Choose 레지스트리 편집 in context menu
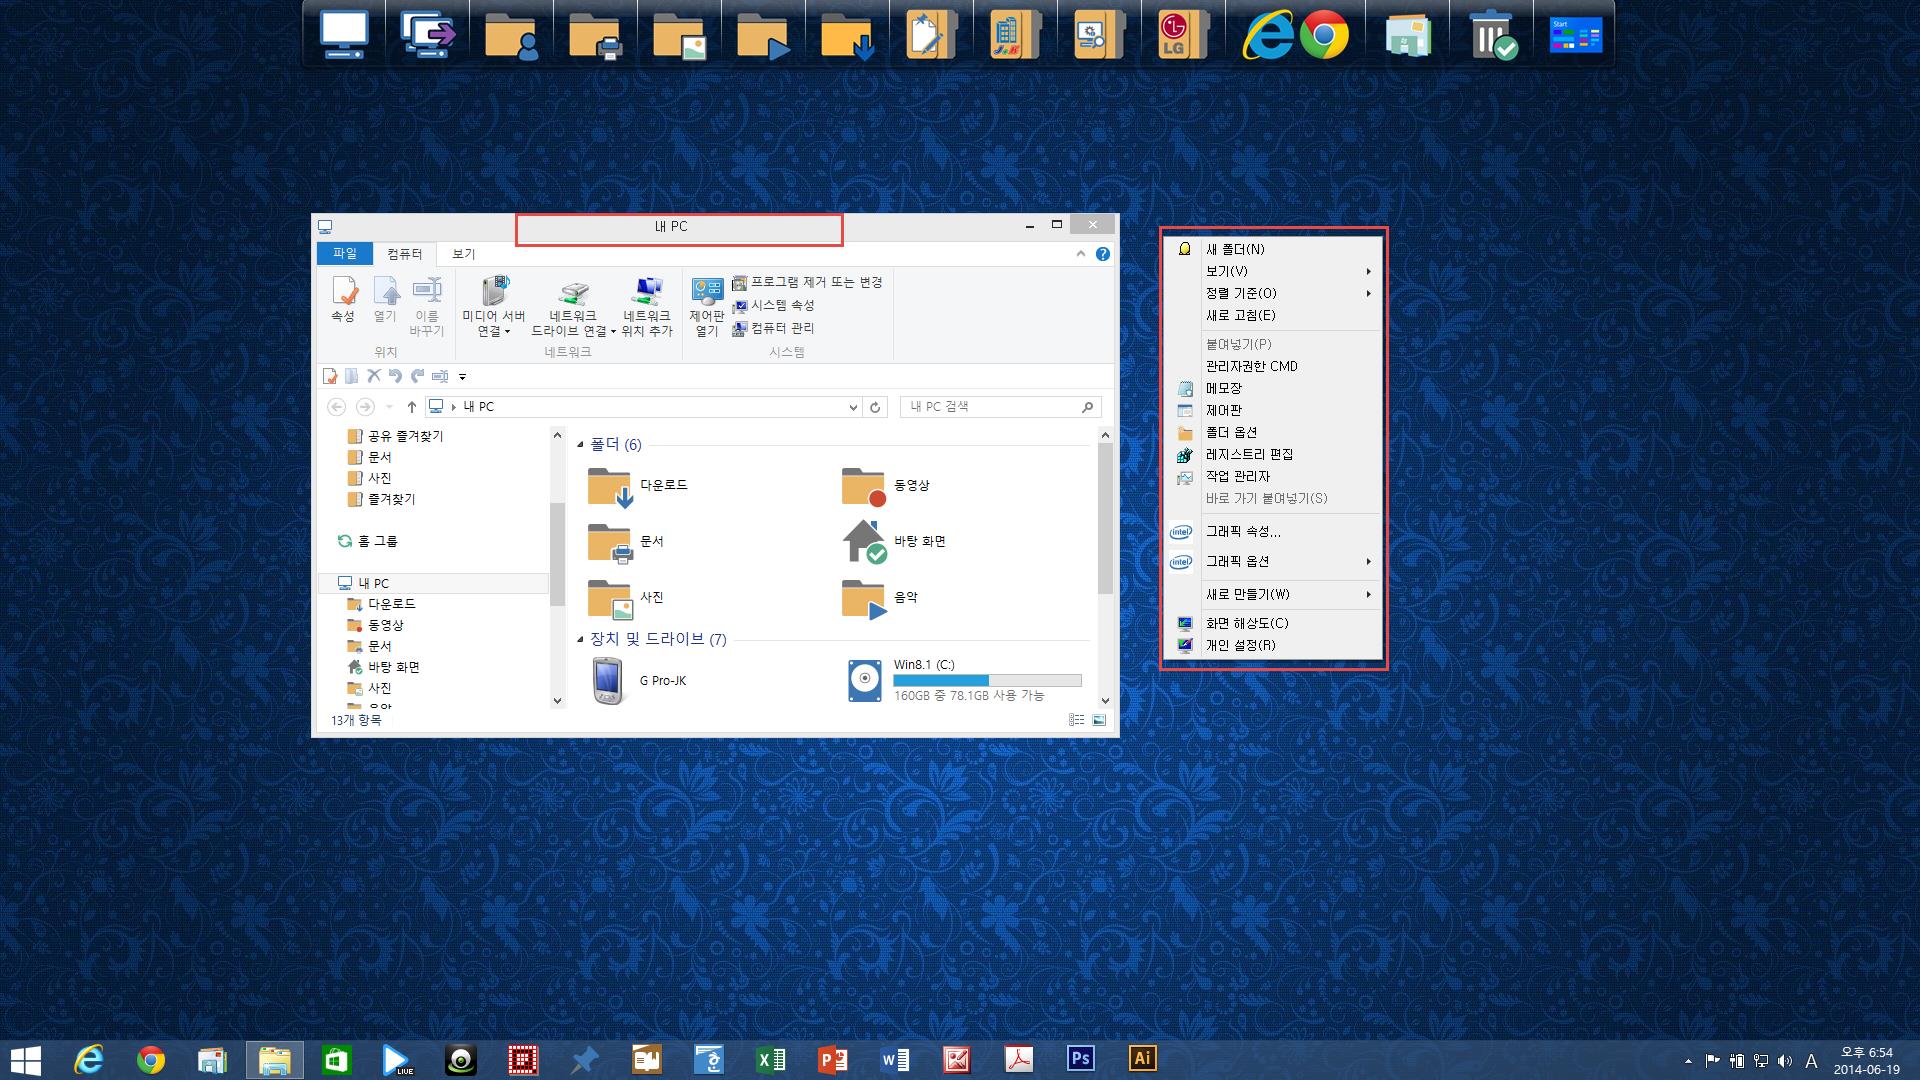The height and width of the screenshot is (1080, 1920). [1274, 454]
